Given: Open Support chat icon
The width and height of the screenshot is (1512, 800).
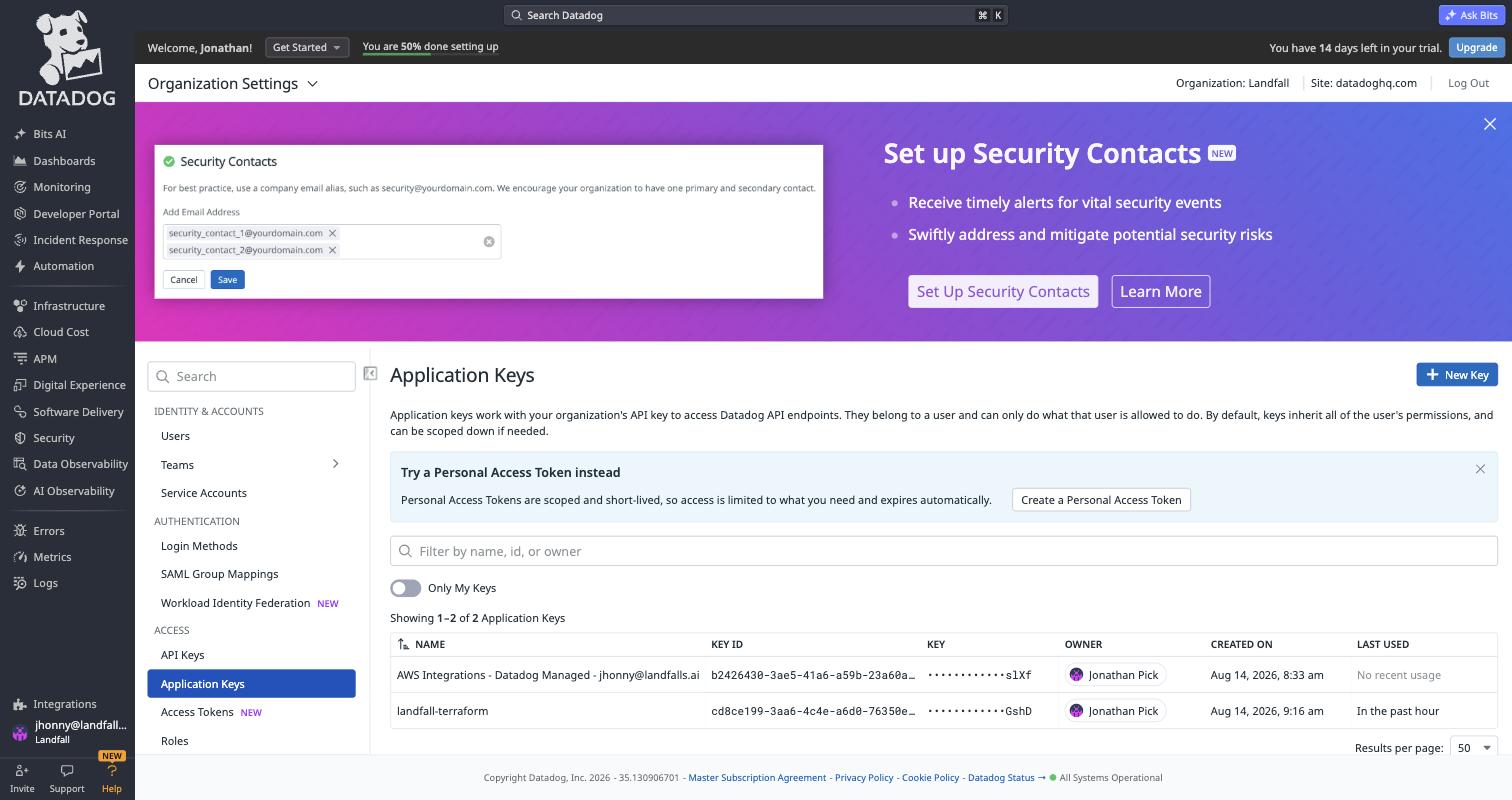Looking at the screenshot, I should tap(67, 778).
